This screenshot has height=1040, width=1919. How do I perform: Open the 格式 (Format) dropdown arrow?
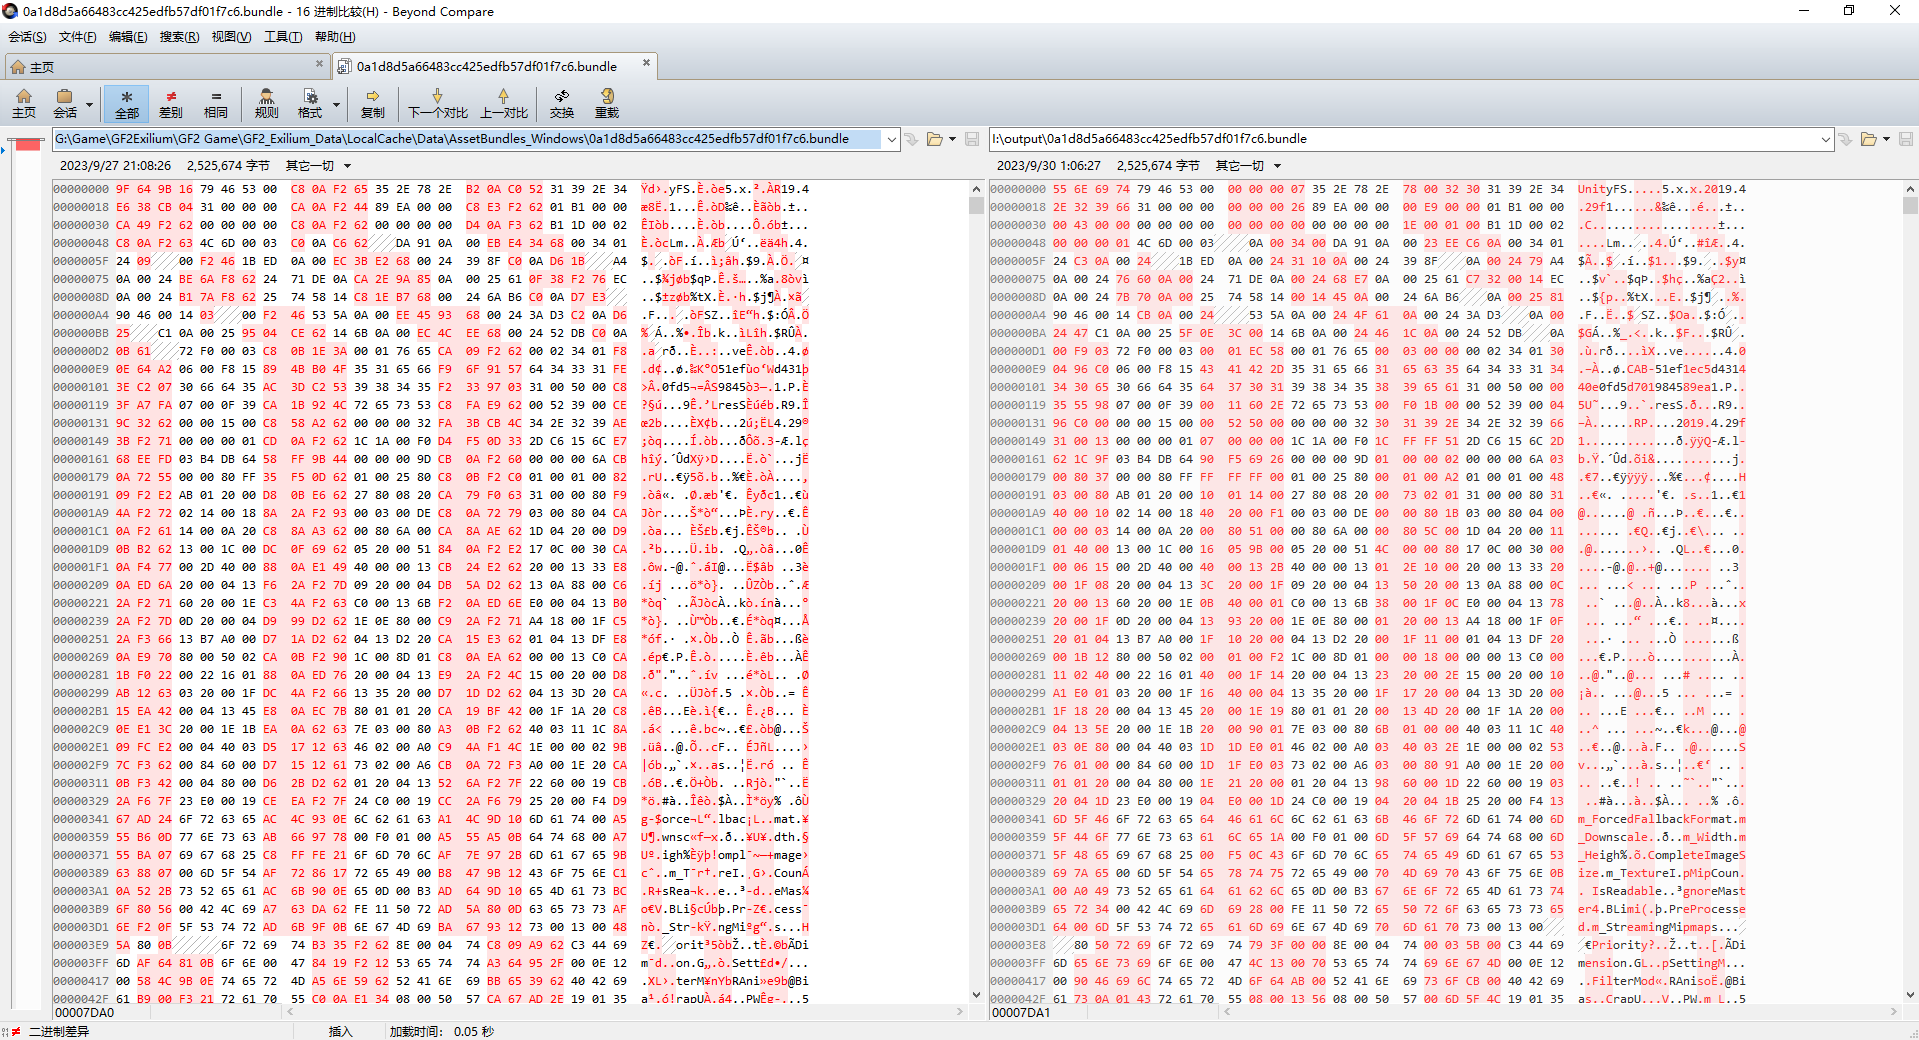pos(336,104)
